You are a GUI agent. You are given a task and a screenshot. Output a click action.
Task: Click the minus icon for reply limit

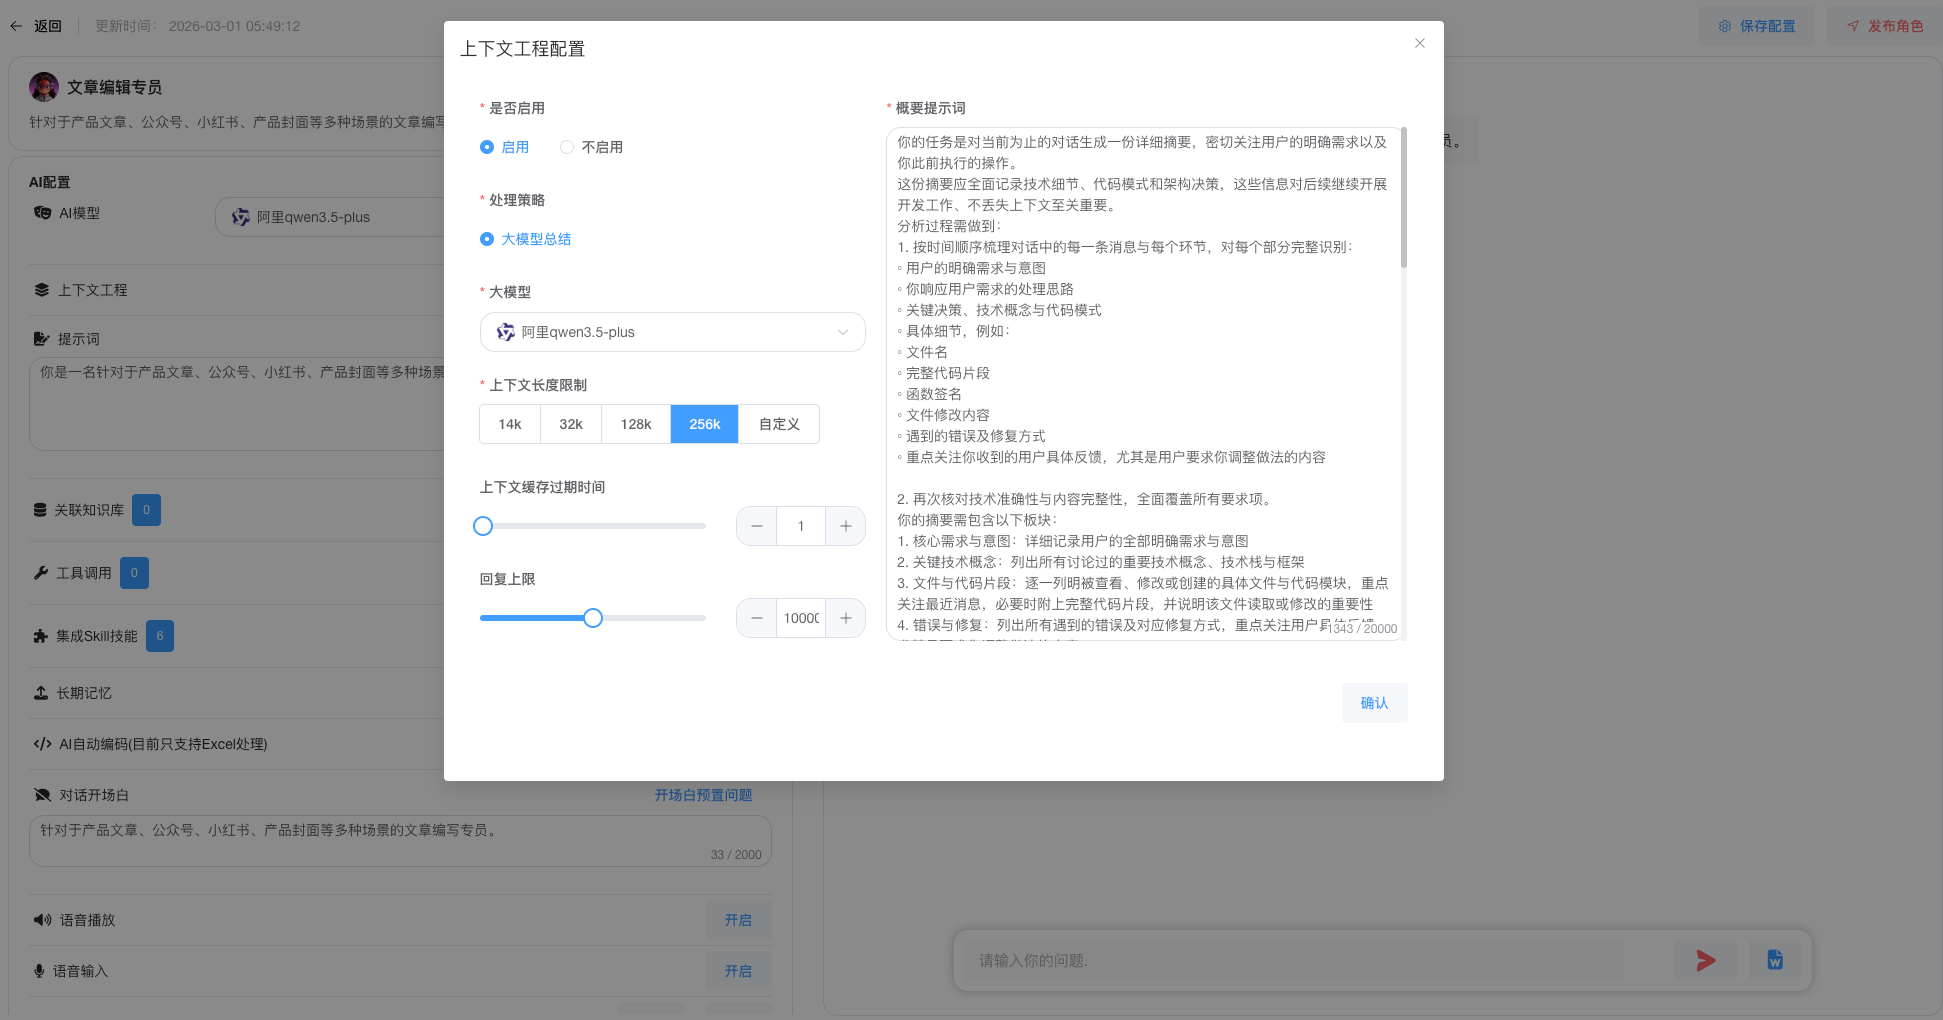(x=757, y=618)
